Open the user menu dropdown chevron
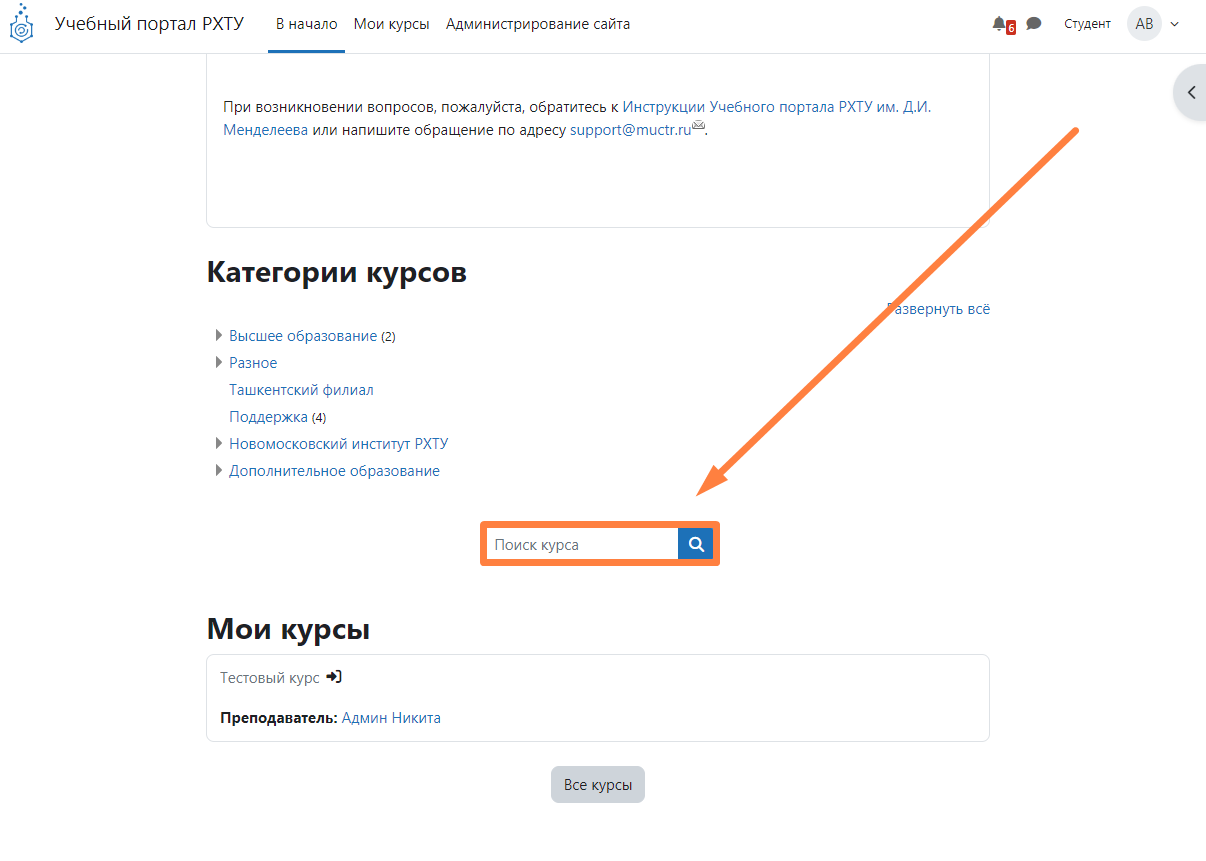The width and height of the screenshot is (1206, 861). pyautogui.click(x=1174, y=24)
